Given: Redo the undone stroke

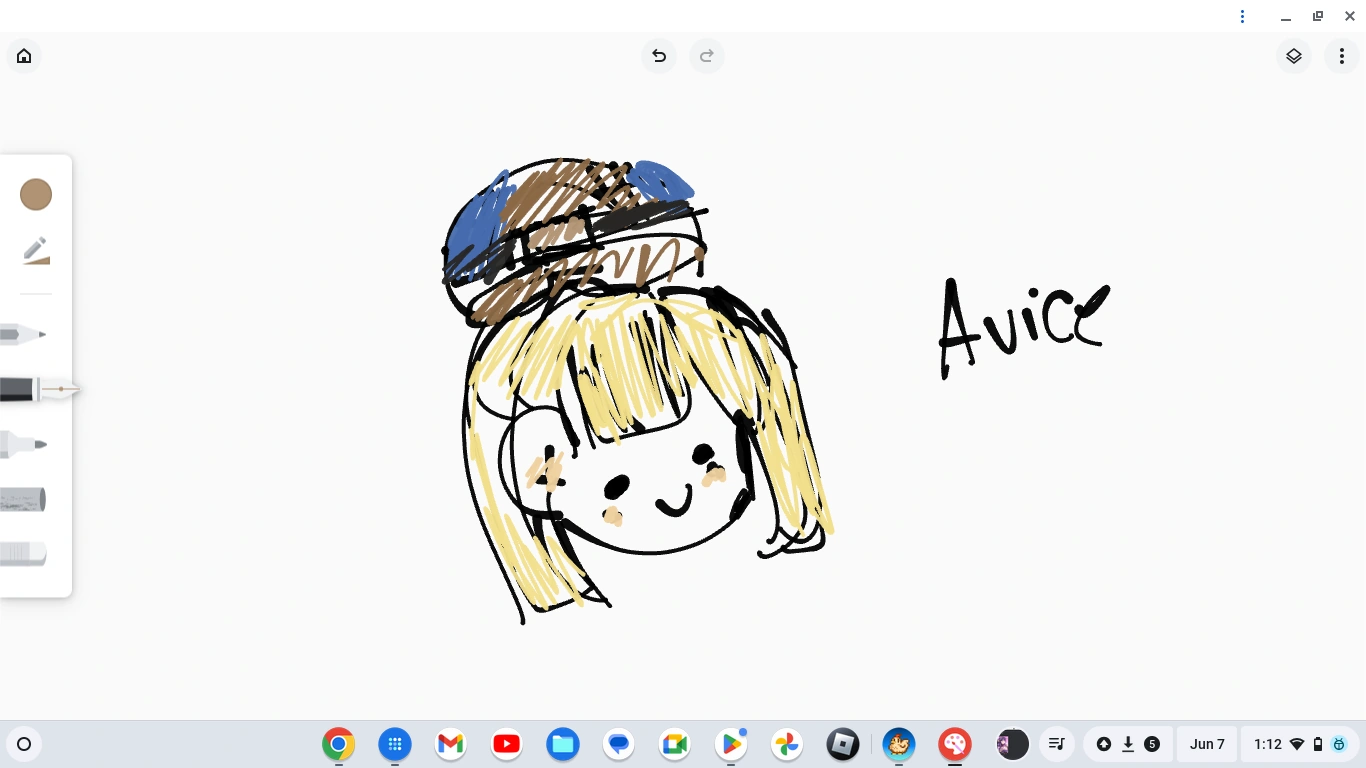Looking at the screenshot, I should tap(707, 56).
